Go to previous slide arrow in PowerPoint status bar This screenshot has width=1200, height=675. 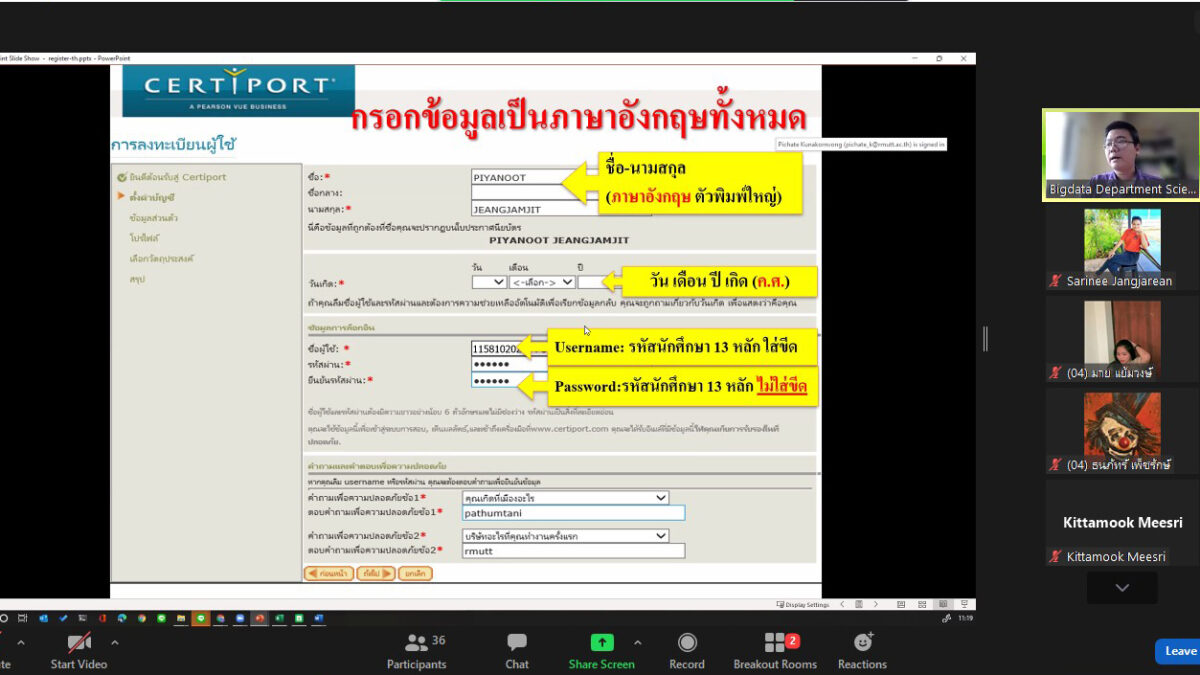843,604
